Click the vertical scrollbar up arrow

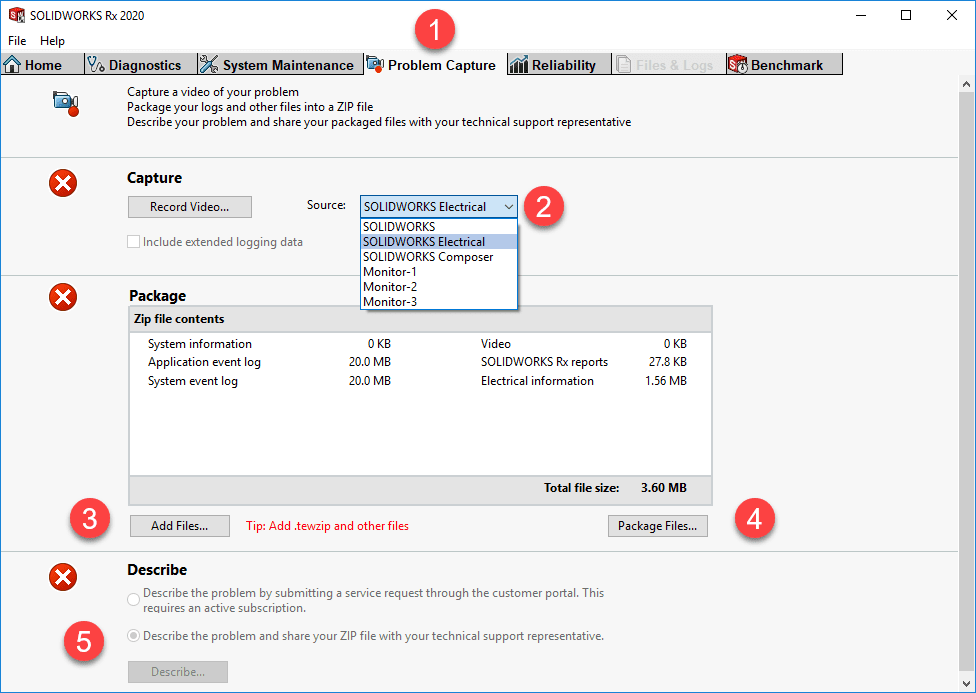(966, 83)
